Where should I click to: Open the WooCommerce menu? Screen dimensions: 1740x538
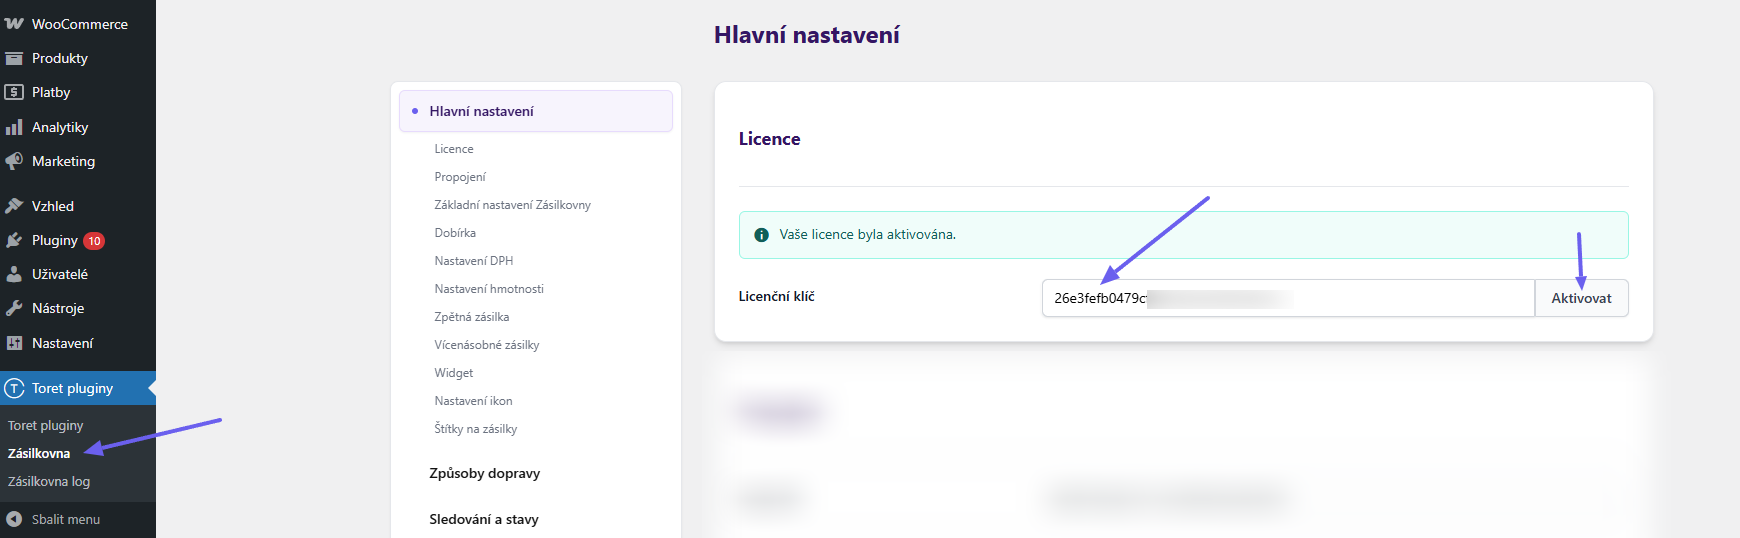click(x=78, y=23)
